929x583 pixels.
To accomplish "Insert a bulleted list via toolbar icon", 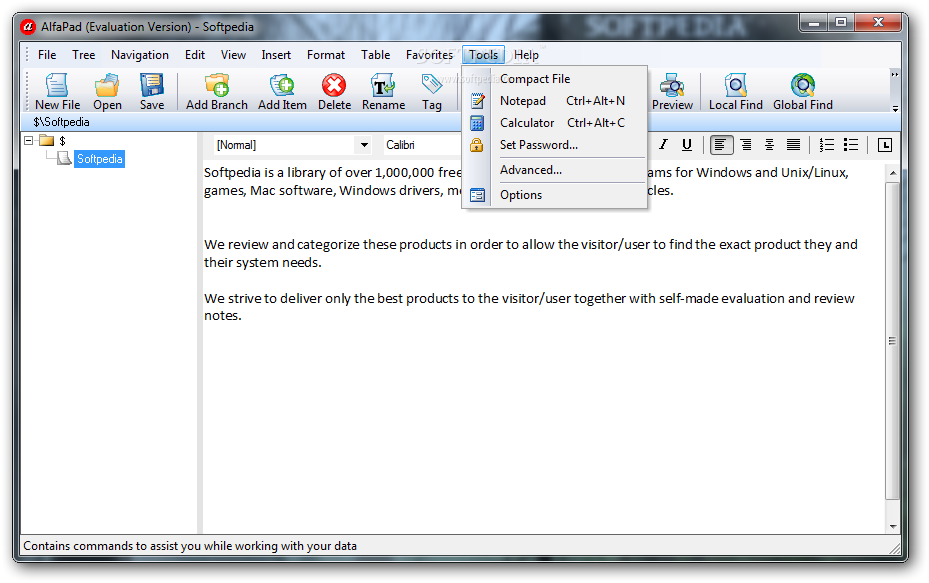I will coord(851,145).
